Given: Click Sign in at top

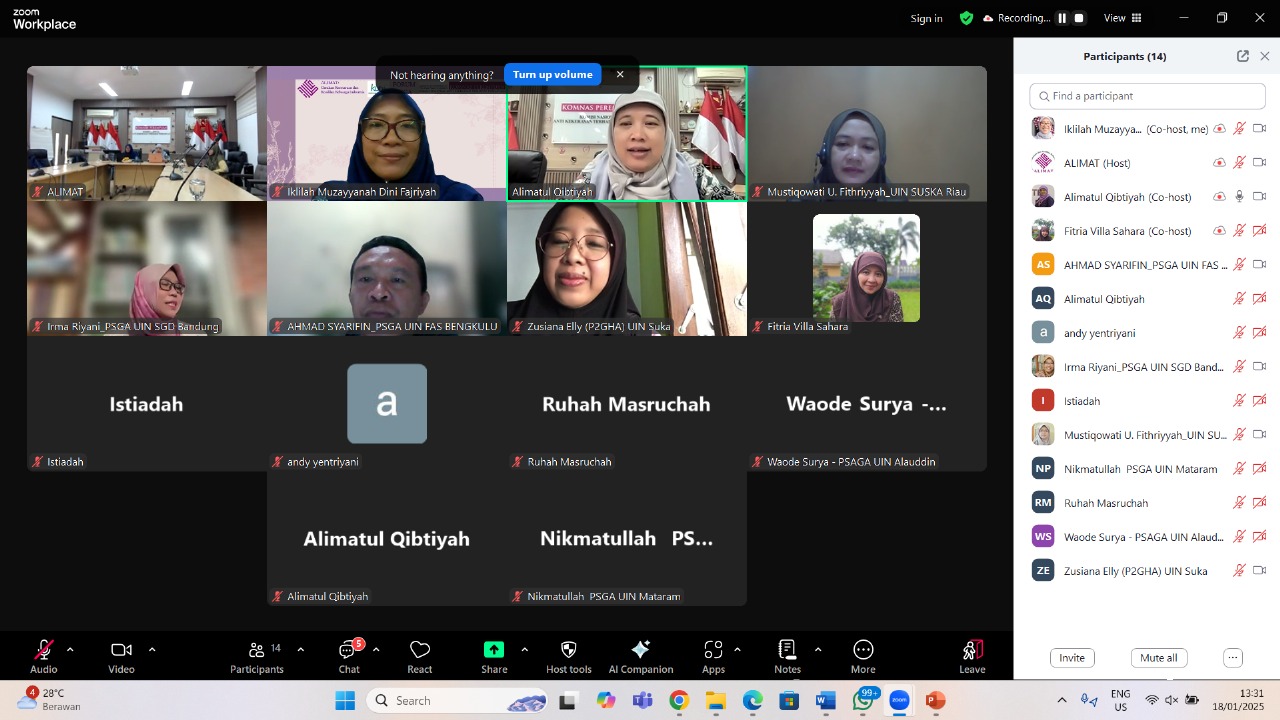Looking at the screenshot, I should (926, 18).
